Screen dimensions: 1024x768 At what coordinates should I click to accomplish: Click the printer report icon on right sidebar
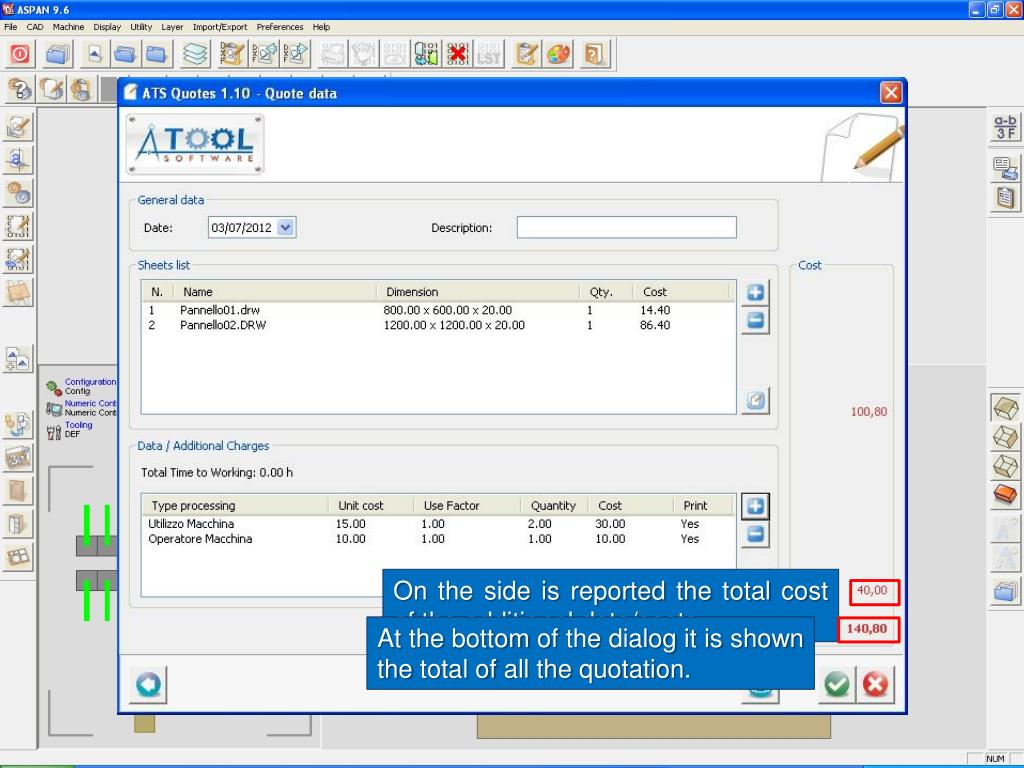pyautogui.click(x=1006, y=168)
